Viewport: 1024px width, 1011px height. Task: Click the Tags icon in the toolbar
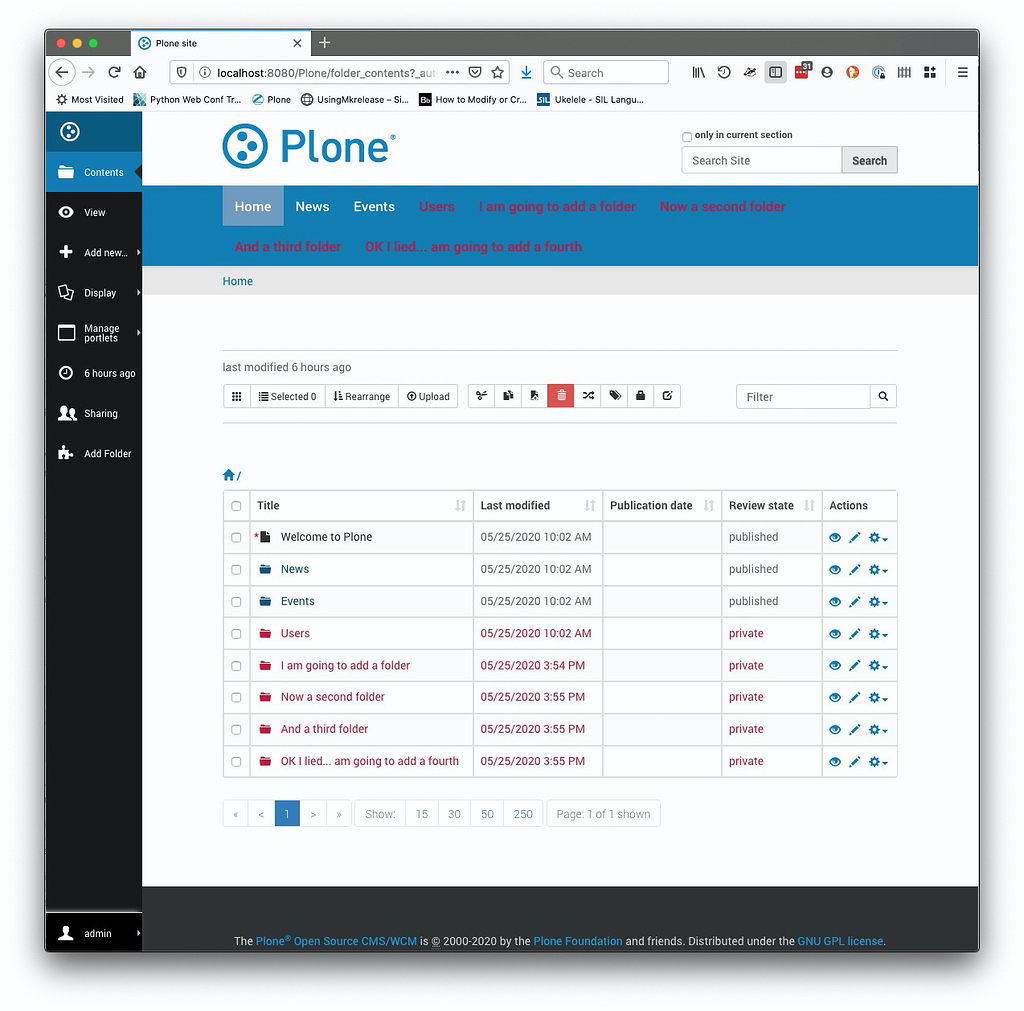point(614,396)
